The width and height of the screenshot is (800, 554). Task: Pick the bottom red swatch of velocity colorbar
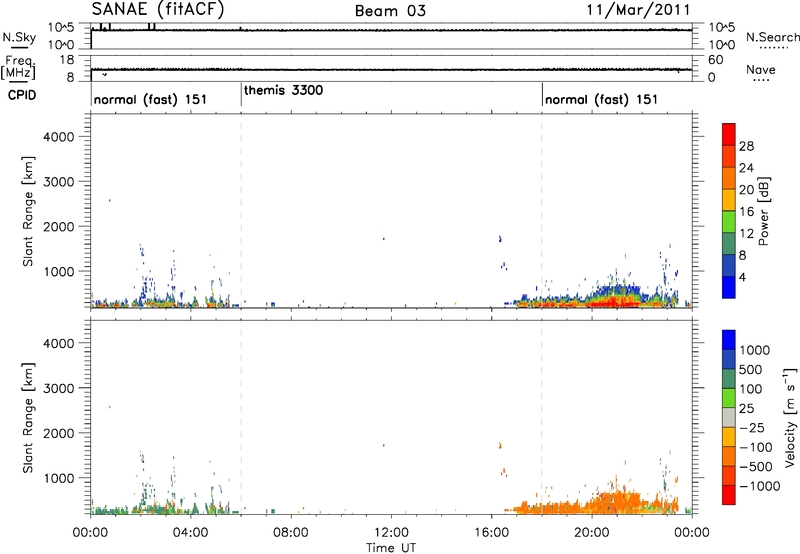tap(729, 495)
